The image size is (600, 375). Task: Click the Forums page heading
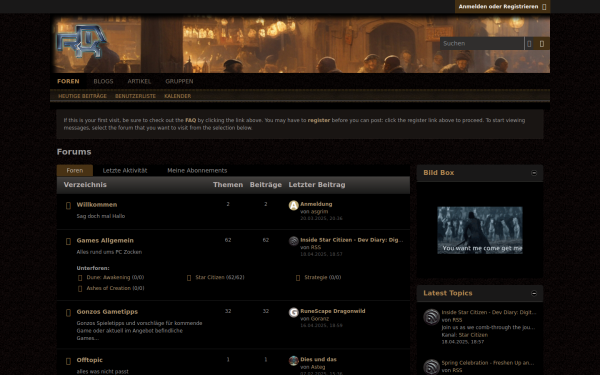tap(74, 152)
